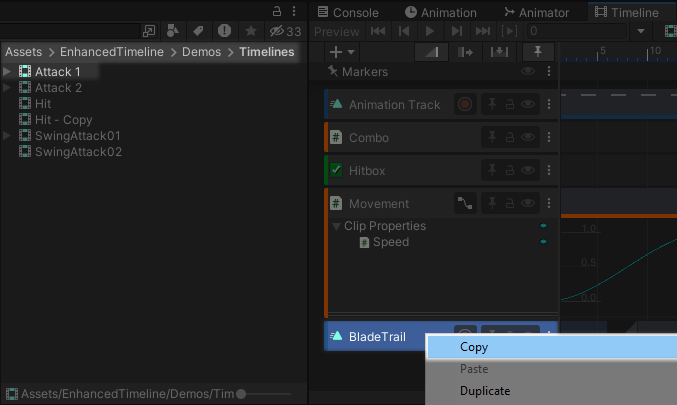Click the Play button in Timeline controls
The height and width of the screenshot is (405, 677).
pos(430,32)
